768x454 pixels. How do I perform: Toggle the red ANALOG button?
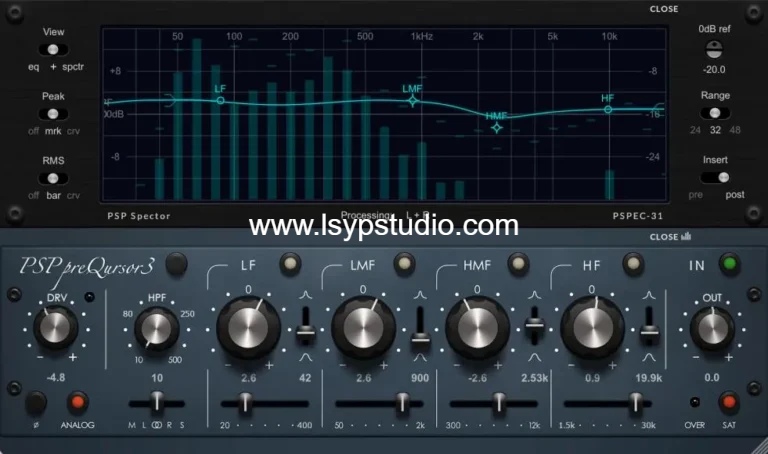pos(77,403)
